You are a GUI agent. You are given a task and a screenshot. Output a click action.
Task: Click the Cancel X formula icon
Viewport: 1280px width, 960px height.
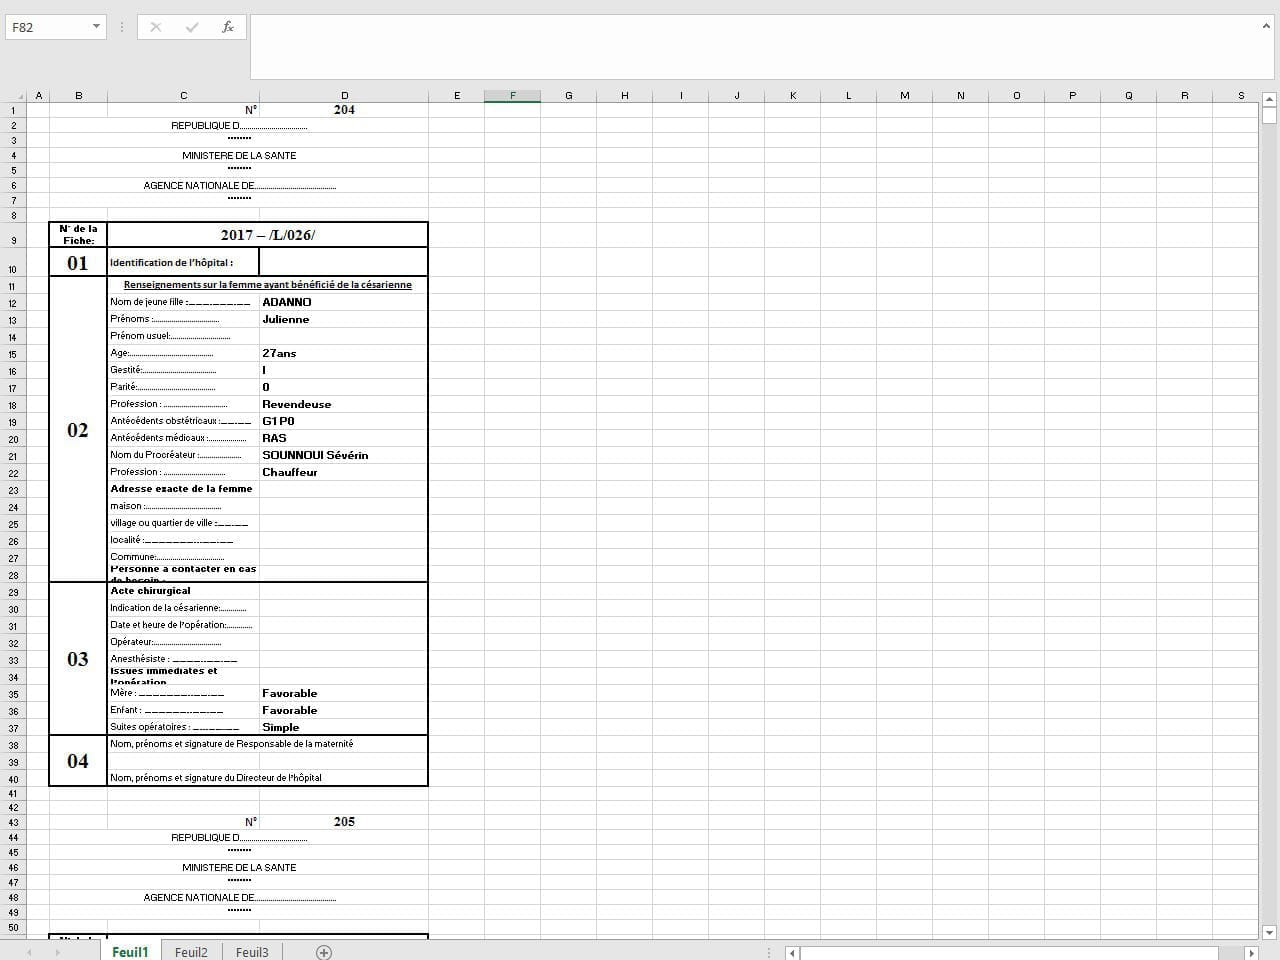tap(155, 27)
